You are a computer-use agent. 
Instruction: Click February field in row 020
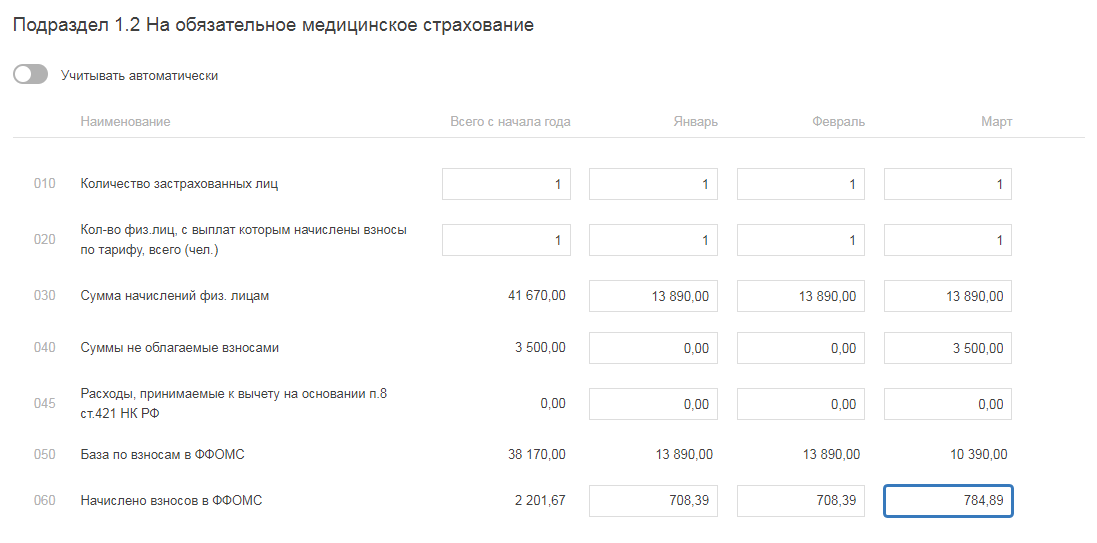(x=801, y=240)
